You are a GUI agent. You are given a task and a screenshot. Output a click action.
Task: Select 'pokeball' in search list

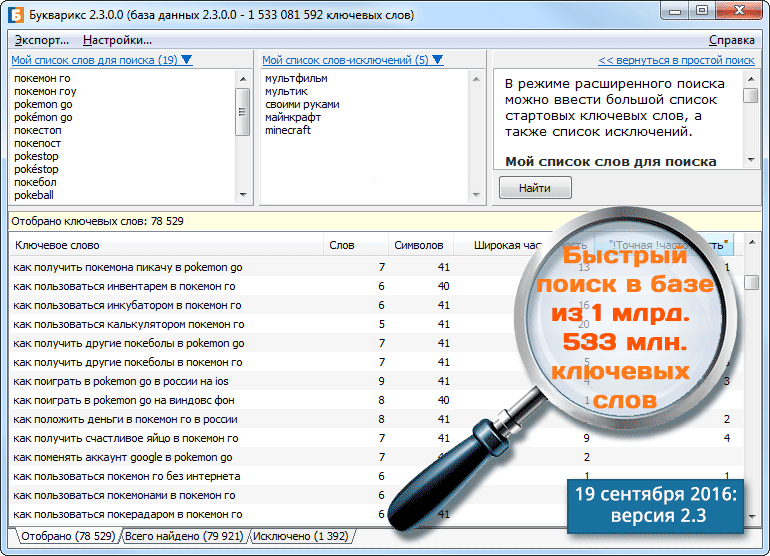34,195
